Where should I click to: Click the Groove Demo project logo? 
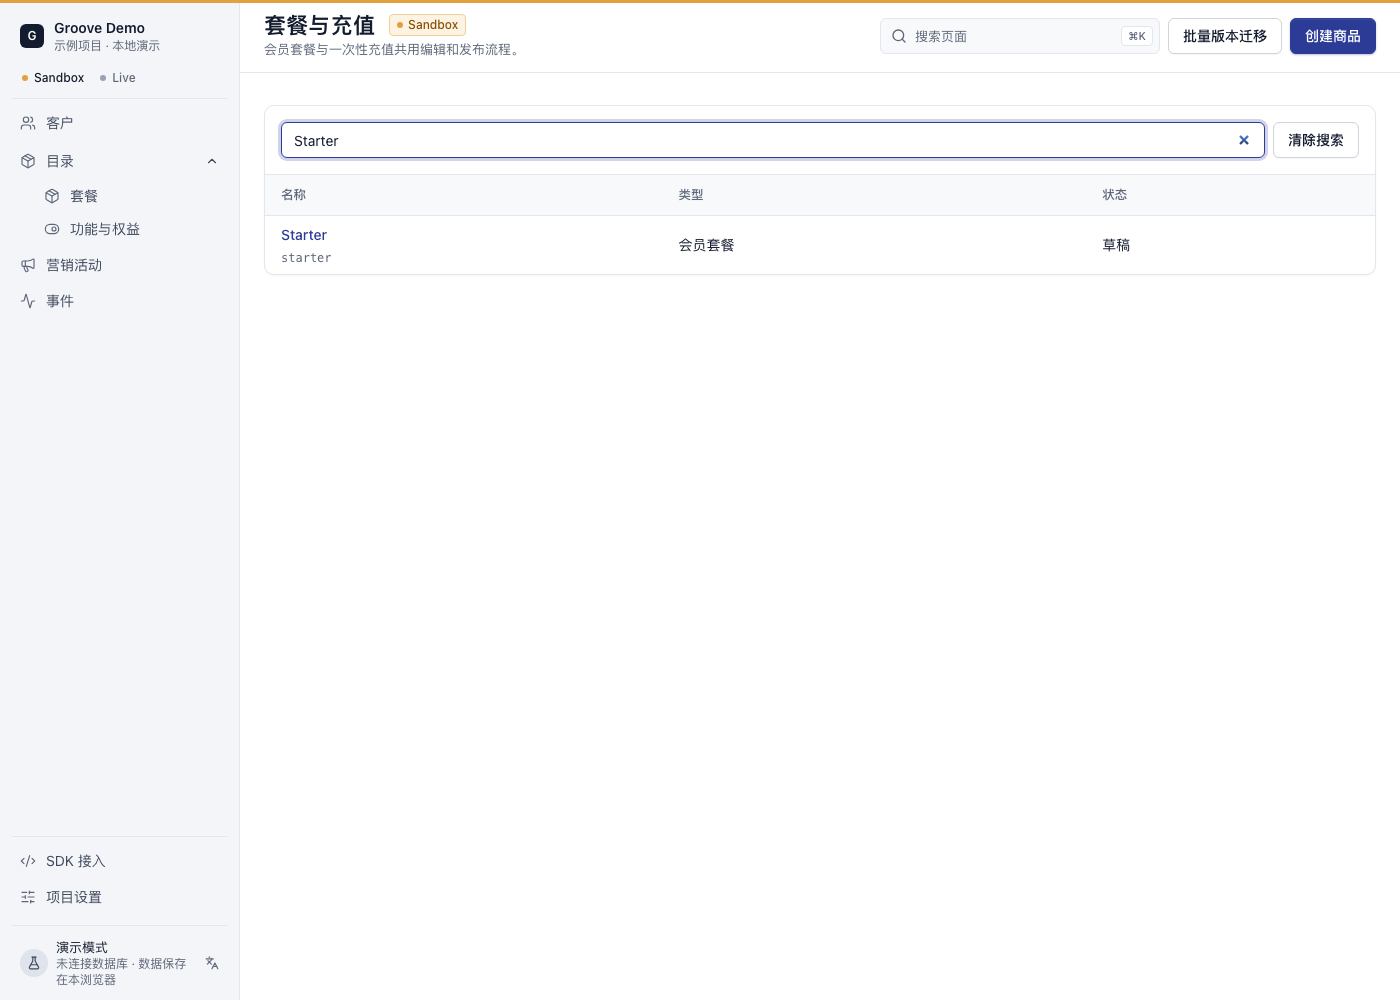click(32, 36)
